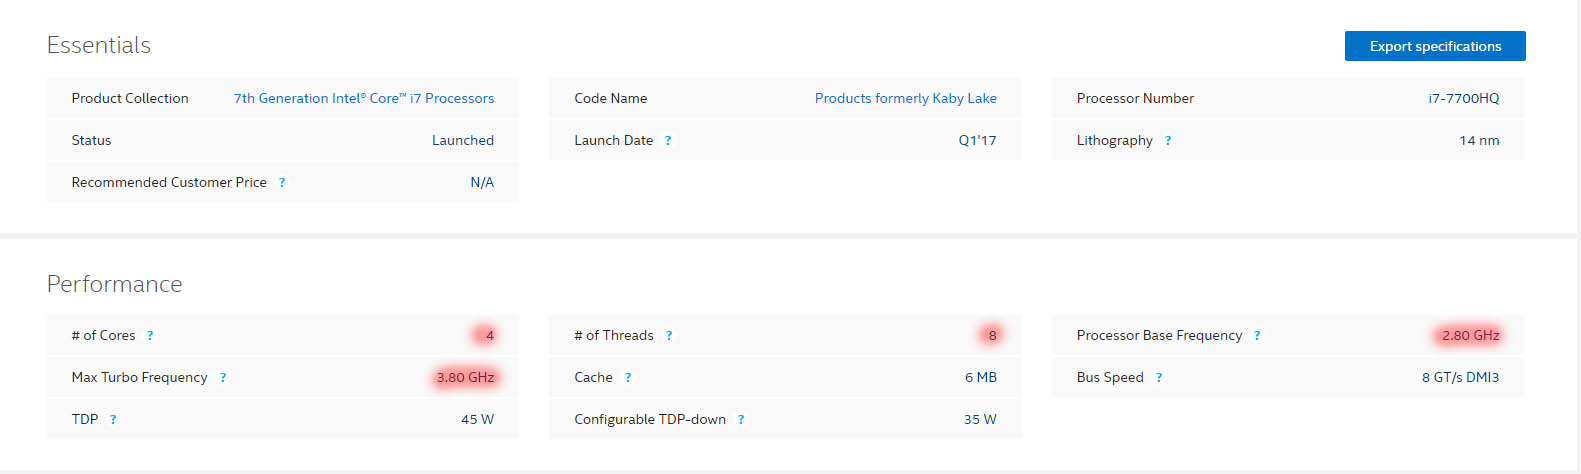Click the help icon next to Lithography
The height and width of the screenshot is (474, 1581).
pos(1168,141)
